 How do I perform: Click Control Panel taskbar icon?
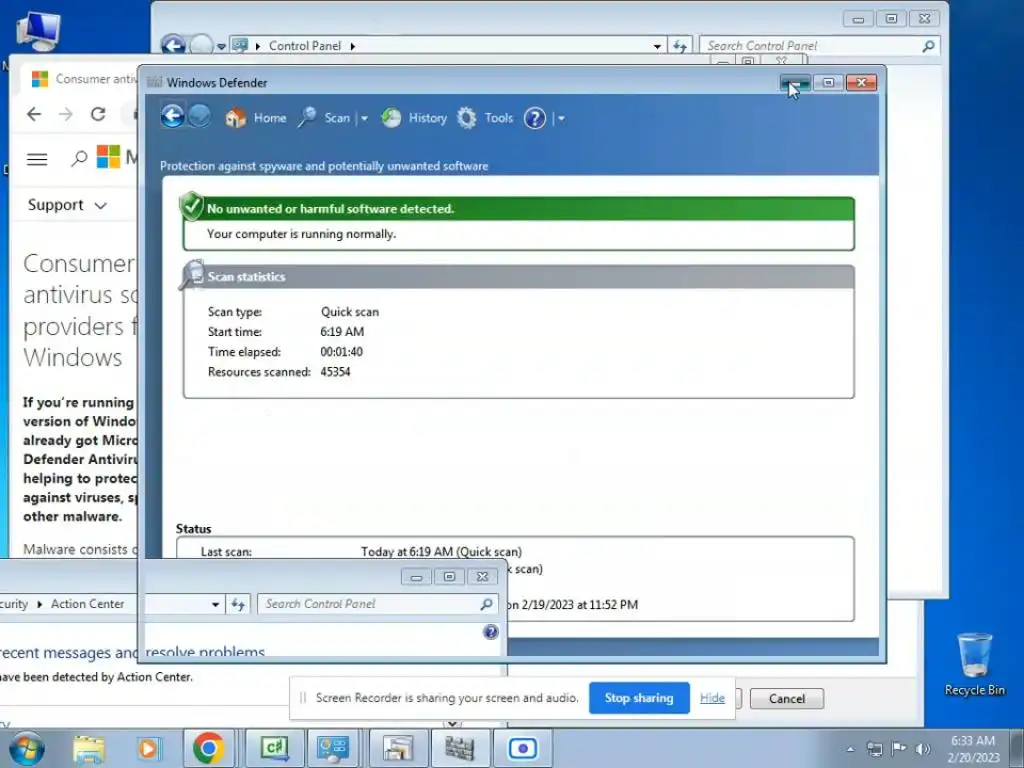point(332,748)
